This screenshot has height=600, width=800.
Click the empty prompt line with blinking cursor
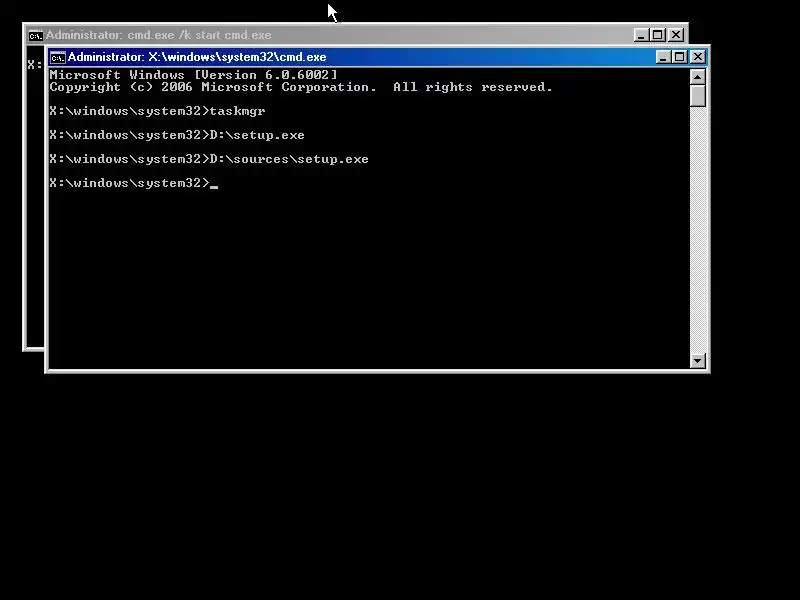(134, 183)
